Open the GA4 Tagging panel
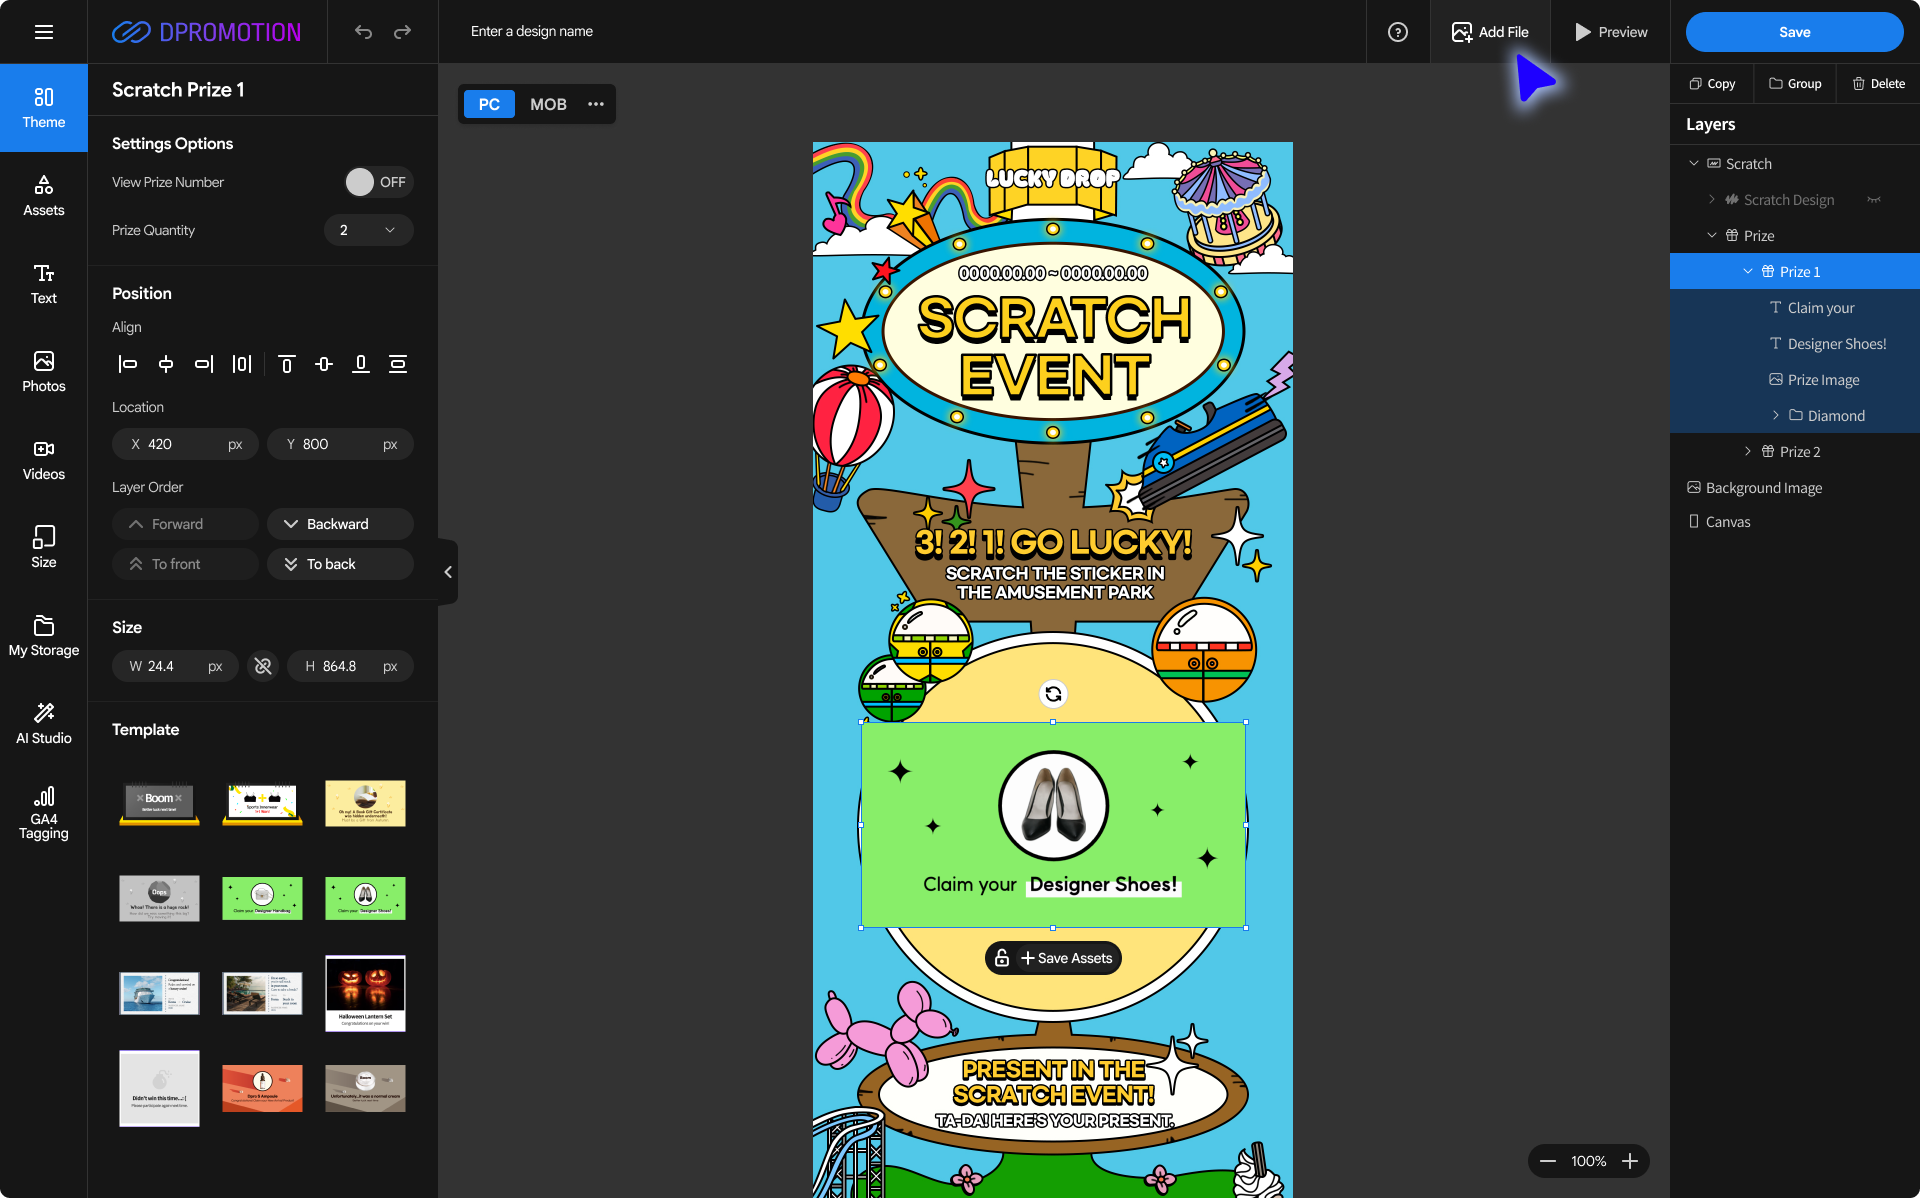 point(44,812)
